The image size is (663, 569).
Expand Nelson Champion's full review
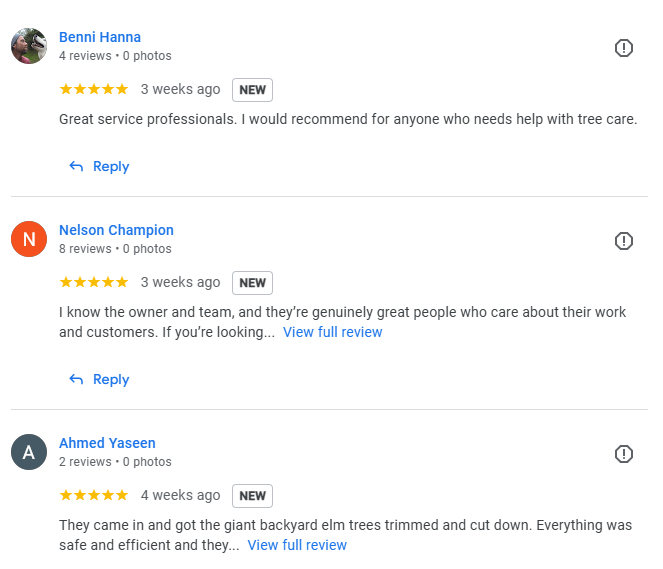tap(332, 332)
